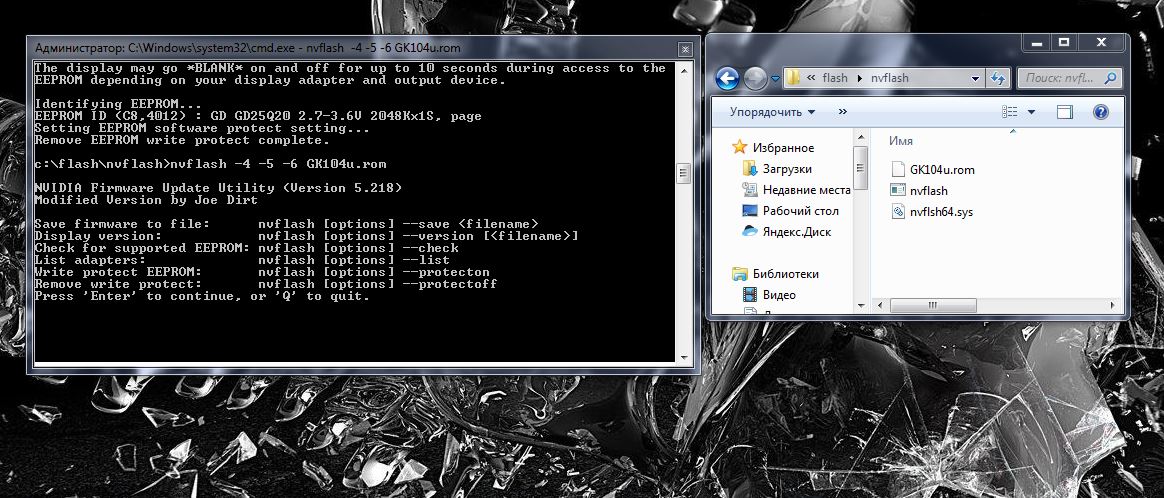Close the cmd.exe window
Viewport: 1164px width, 498px height.
coord(685,49)
